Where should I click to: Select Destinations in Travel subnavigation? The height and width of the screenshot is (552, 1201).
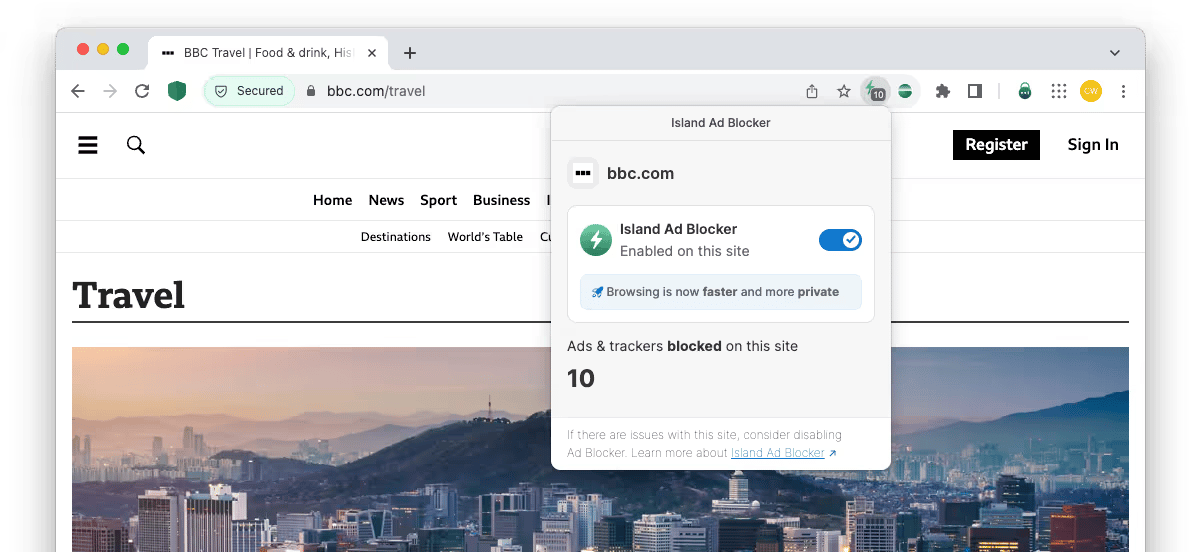tap(396, 237)
